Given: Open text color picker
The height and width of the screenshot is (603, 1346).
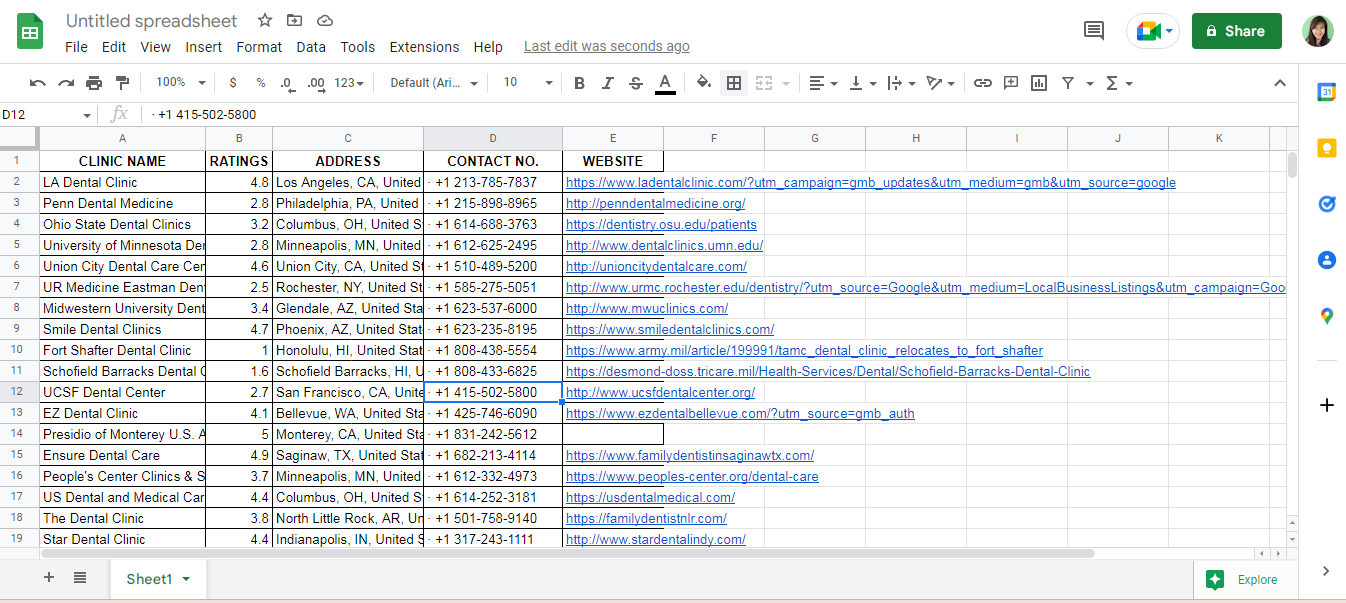Looking at the screenshot, I should coord(665,83).
